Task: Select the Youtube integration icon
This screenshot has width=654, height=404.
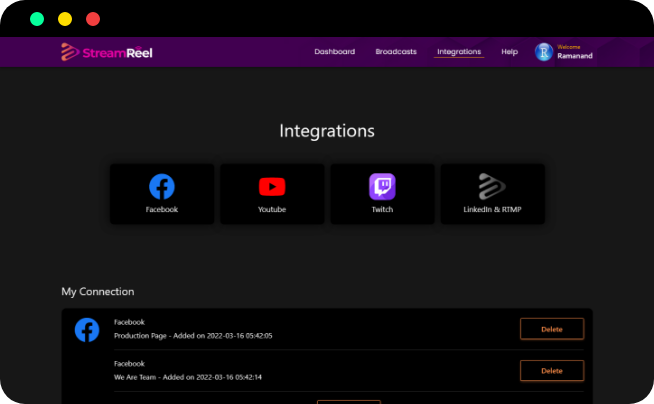Action: click(272, 186)
